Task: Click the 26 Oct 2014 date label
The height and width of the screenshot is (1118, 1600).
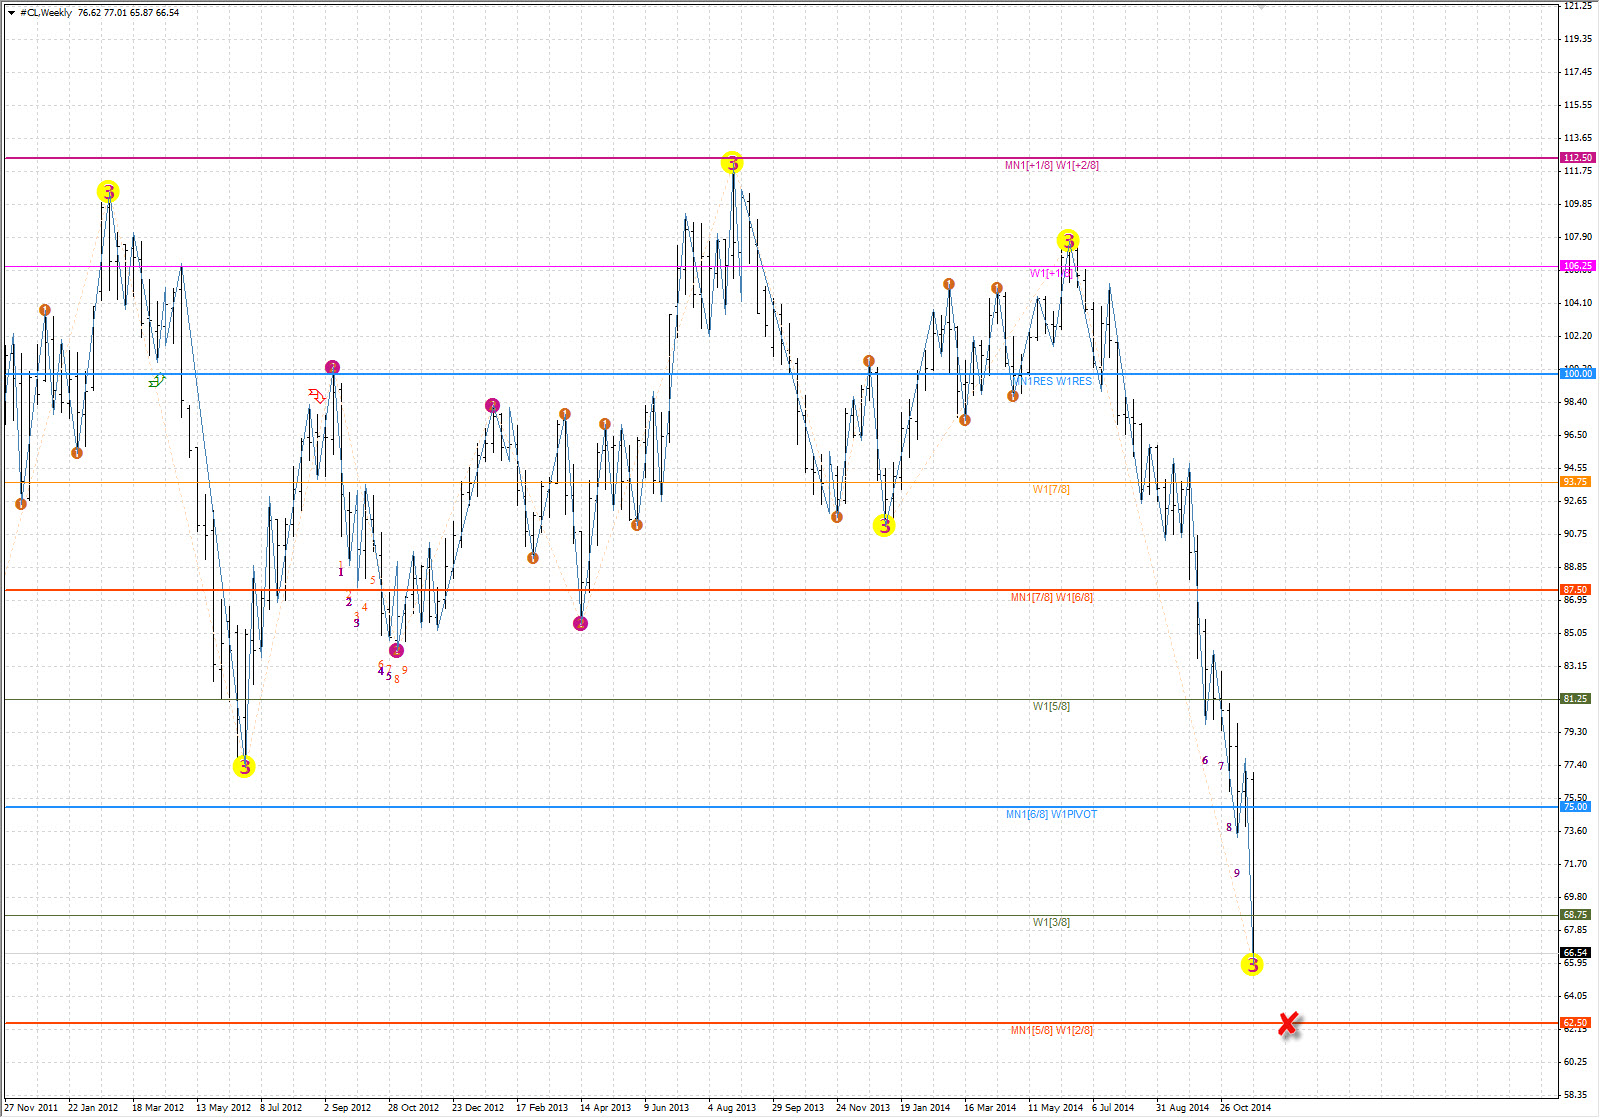Action: (1245, 1108)
